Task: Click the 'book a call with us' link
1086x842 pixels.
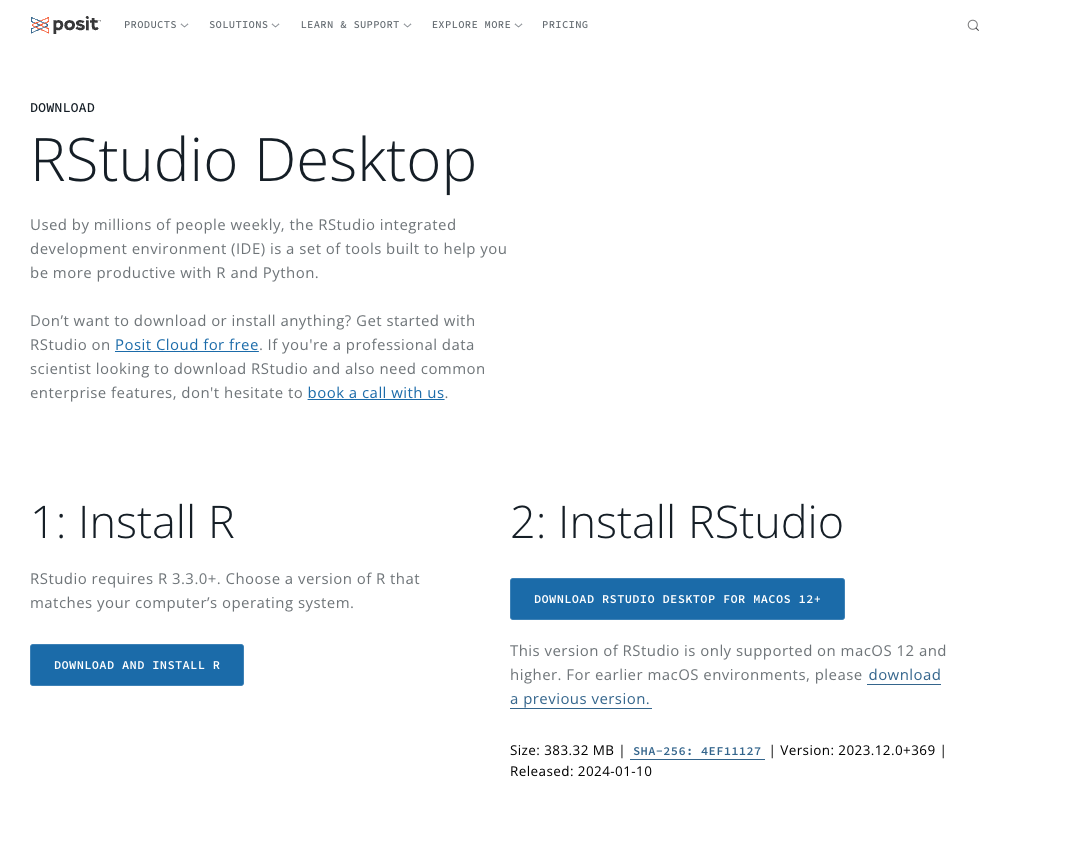Action: point(375,393)
